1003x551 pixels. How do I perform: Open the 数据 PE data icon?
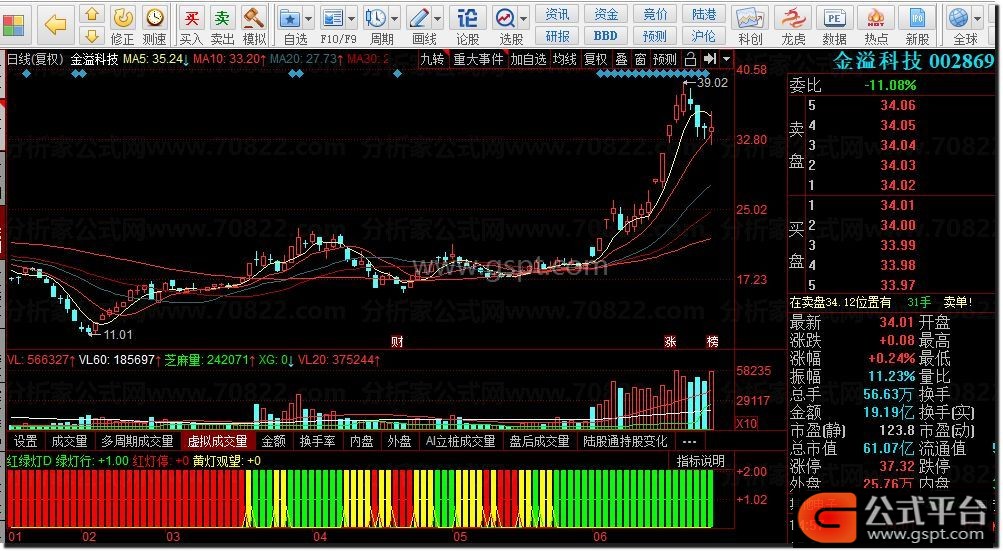(834, 18)
